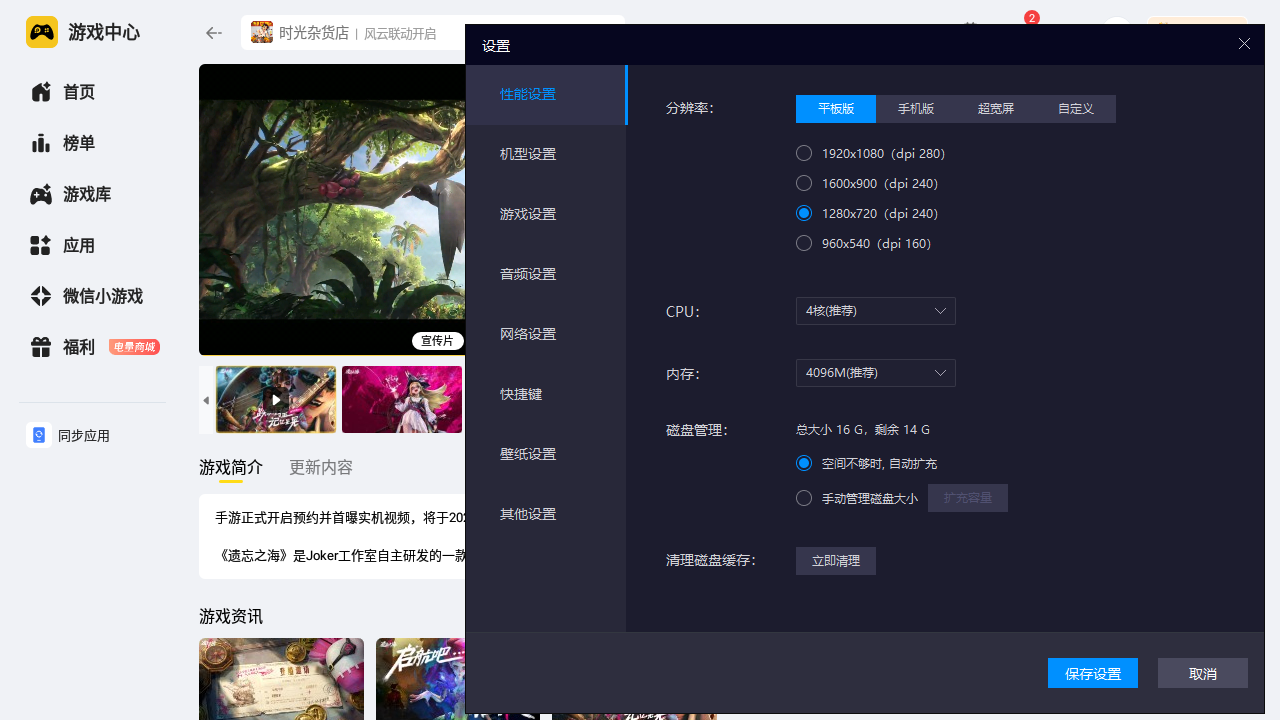Viewport: 1280px width, 720px height.
Task: Switch to the Phone (手机版) resolution tab
Action: (x=915, y=109)
